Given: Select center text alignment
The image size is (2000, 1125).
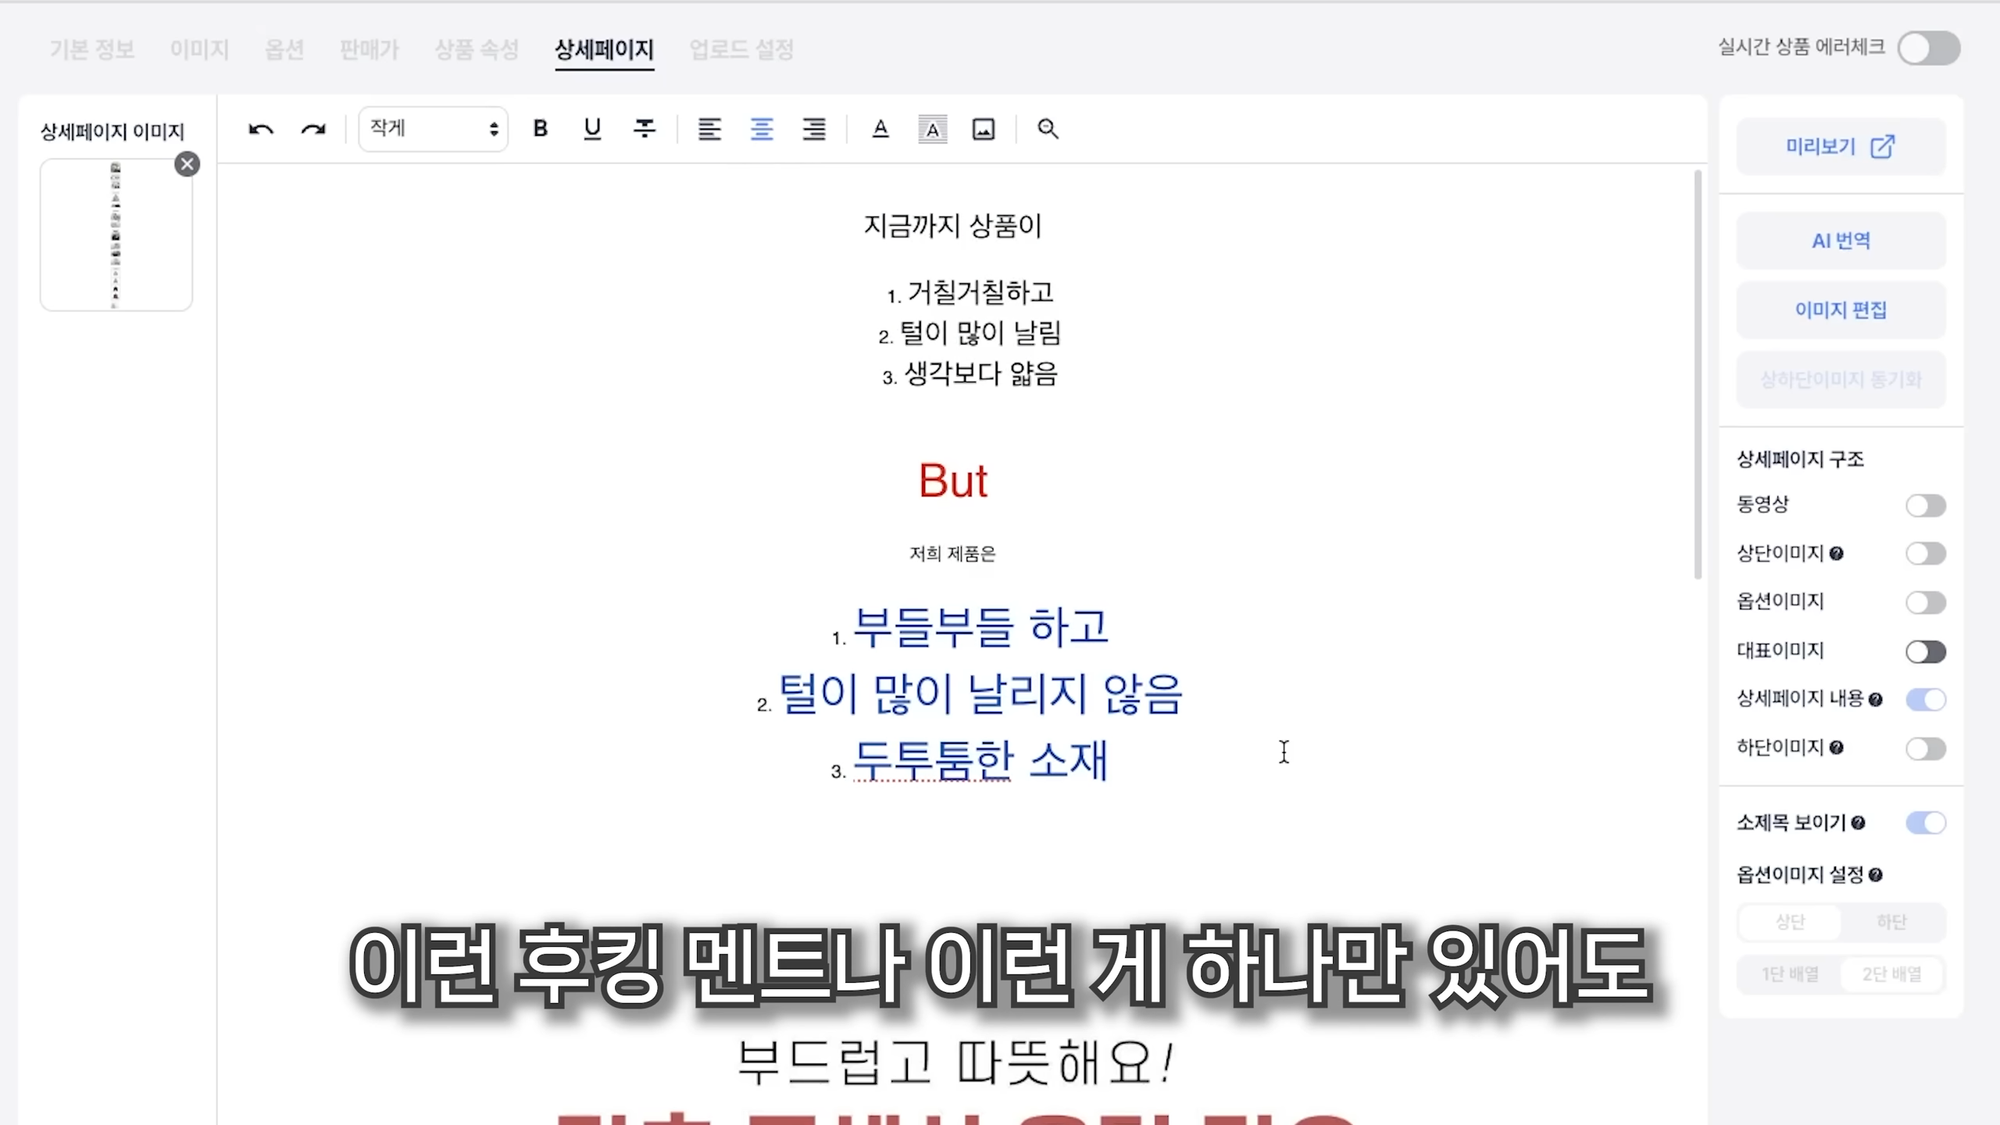Looking at the screenshot, I should click(x=761, y=129).
